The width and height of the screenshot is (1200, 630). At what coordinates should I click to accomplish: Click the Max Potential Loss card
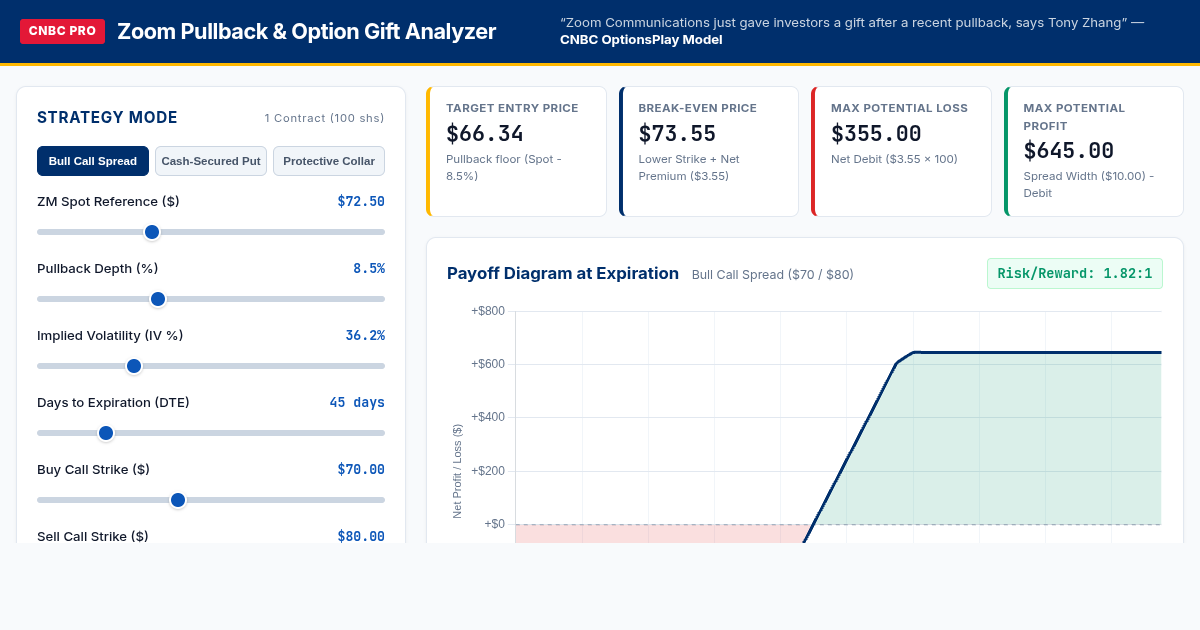[x=901, y=151]
